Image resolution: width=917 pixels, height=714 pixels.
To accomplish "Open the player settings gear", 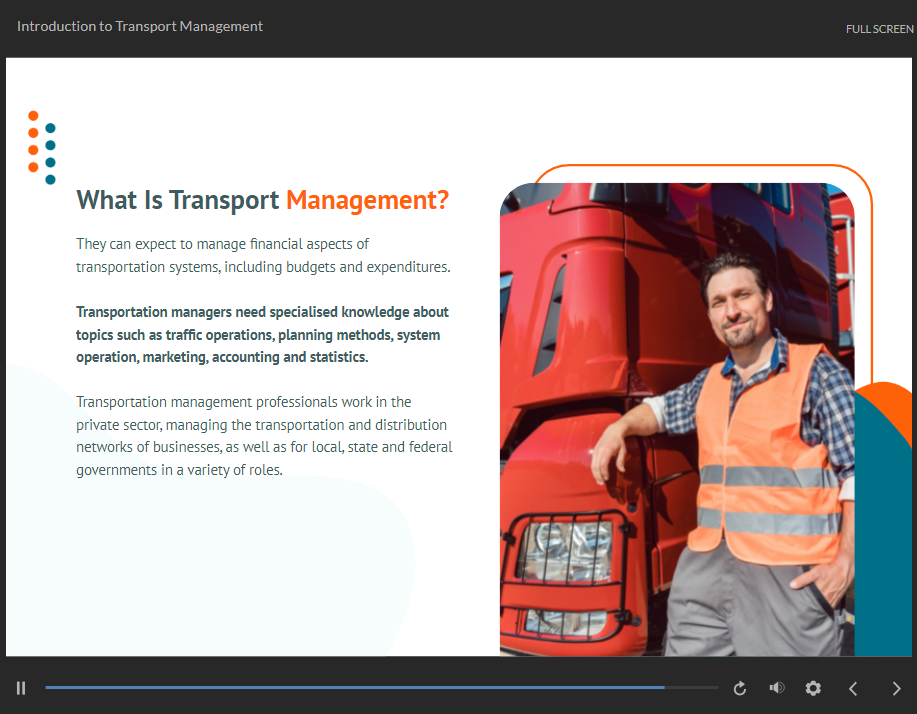I will tap(813, 688).
